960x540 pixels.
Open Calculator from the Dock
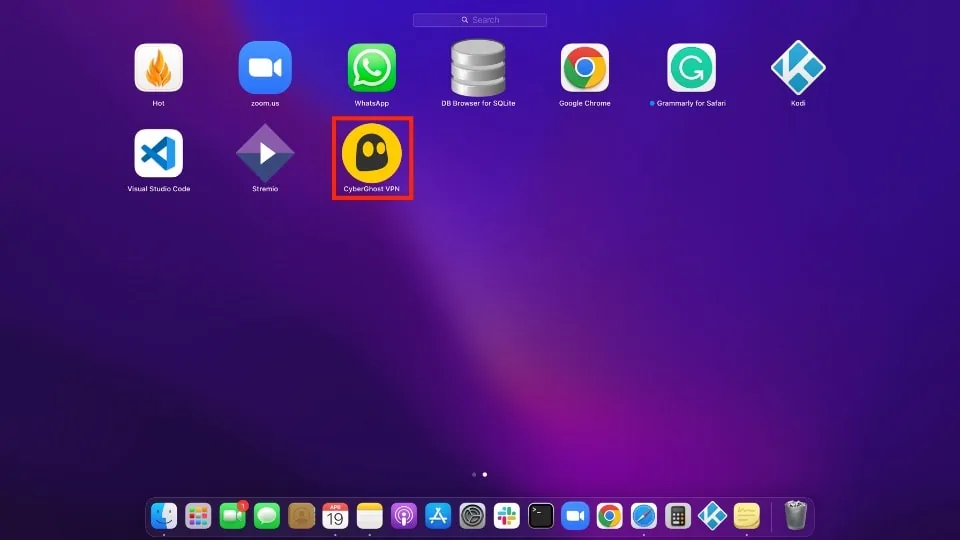tap(678, 516)
